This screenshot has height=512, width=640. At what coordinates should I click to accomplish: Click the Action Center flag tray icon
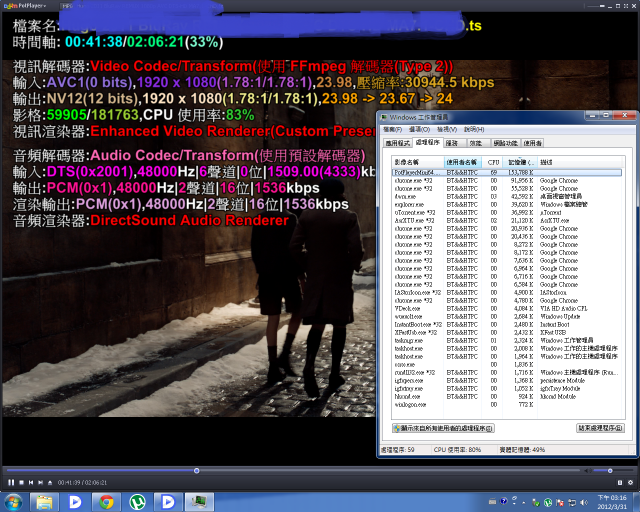[560, 503]
